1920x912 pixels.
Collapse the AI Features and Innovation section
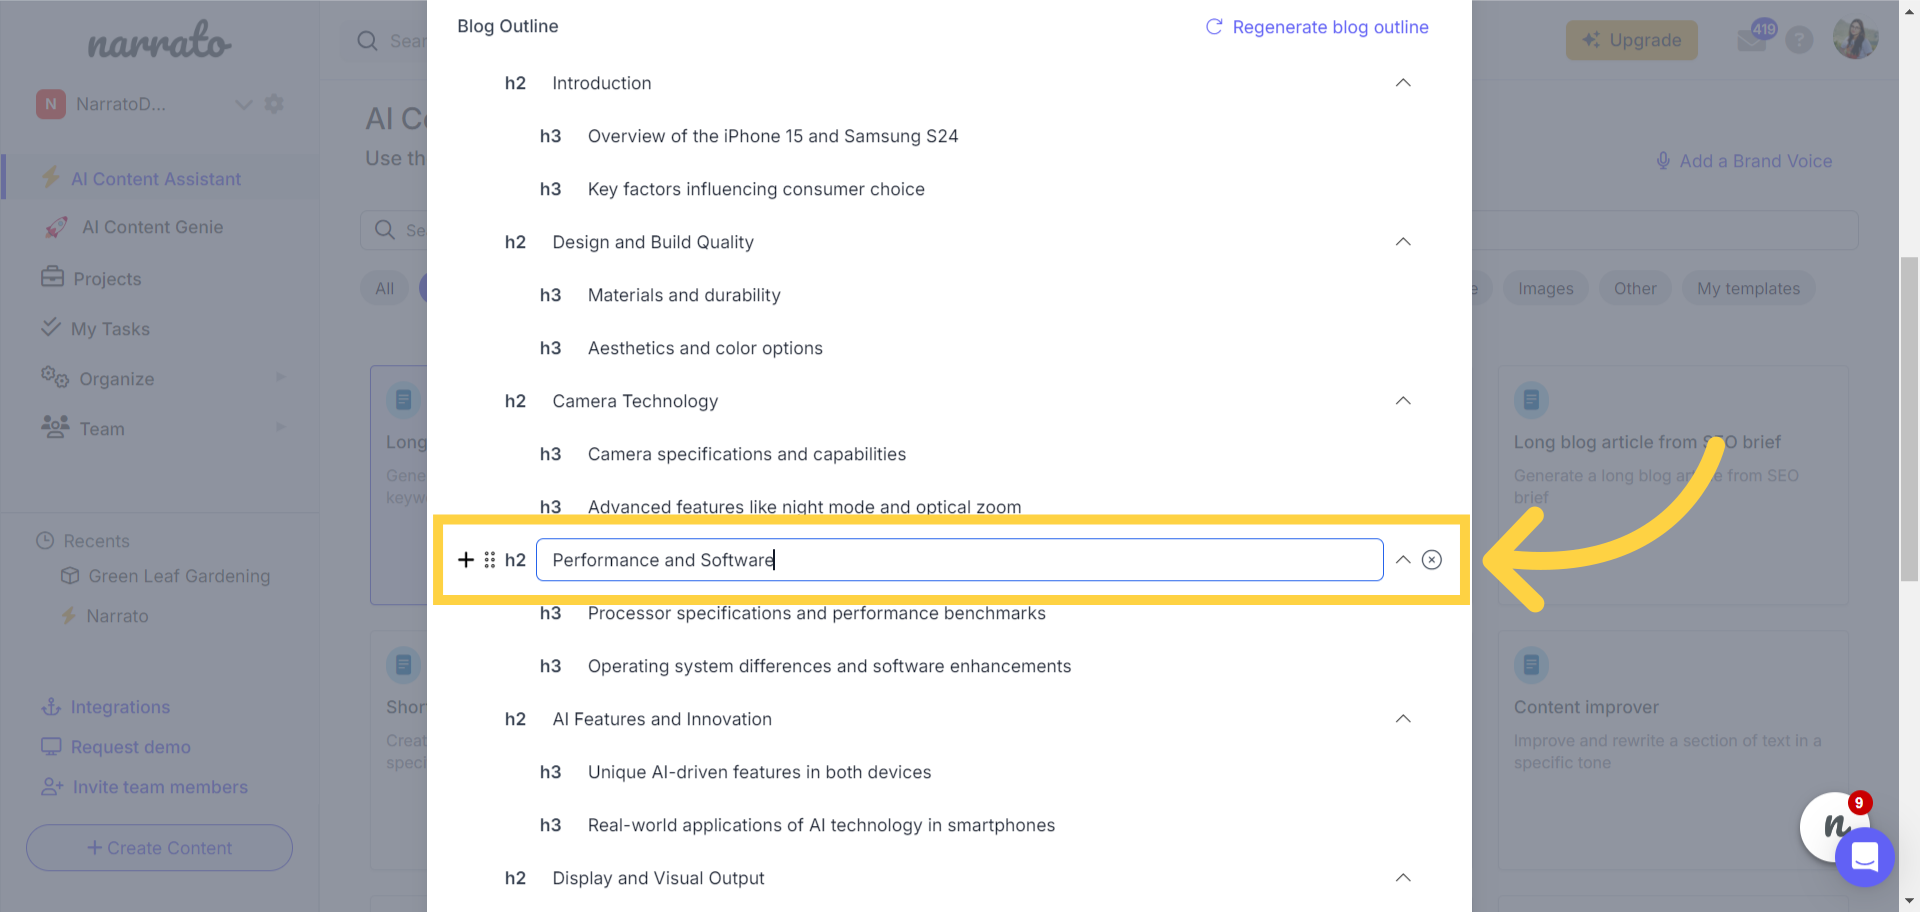[x=1403, y=719]
